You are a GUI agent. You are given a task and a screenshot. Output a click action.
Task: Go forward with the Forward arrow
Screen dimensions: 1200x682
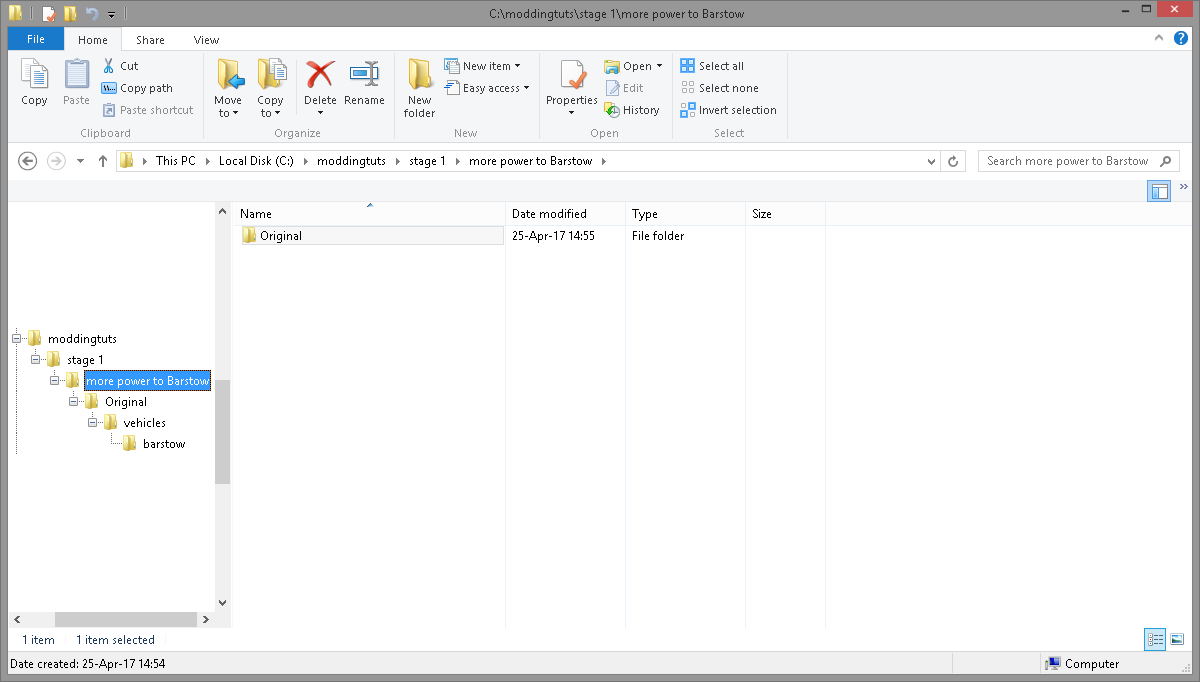click(x=56, y=161)
